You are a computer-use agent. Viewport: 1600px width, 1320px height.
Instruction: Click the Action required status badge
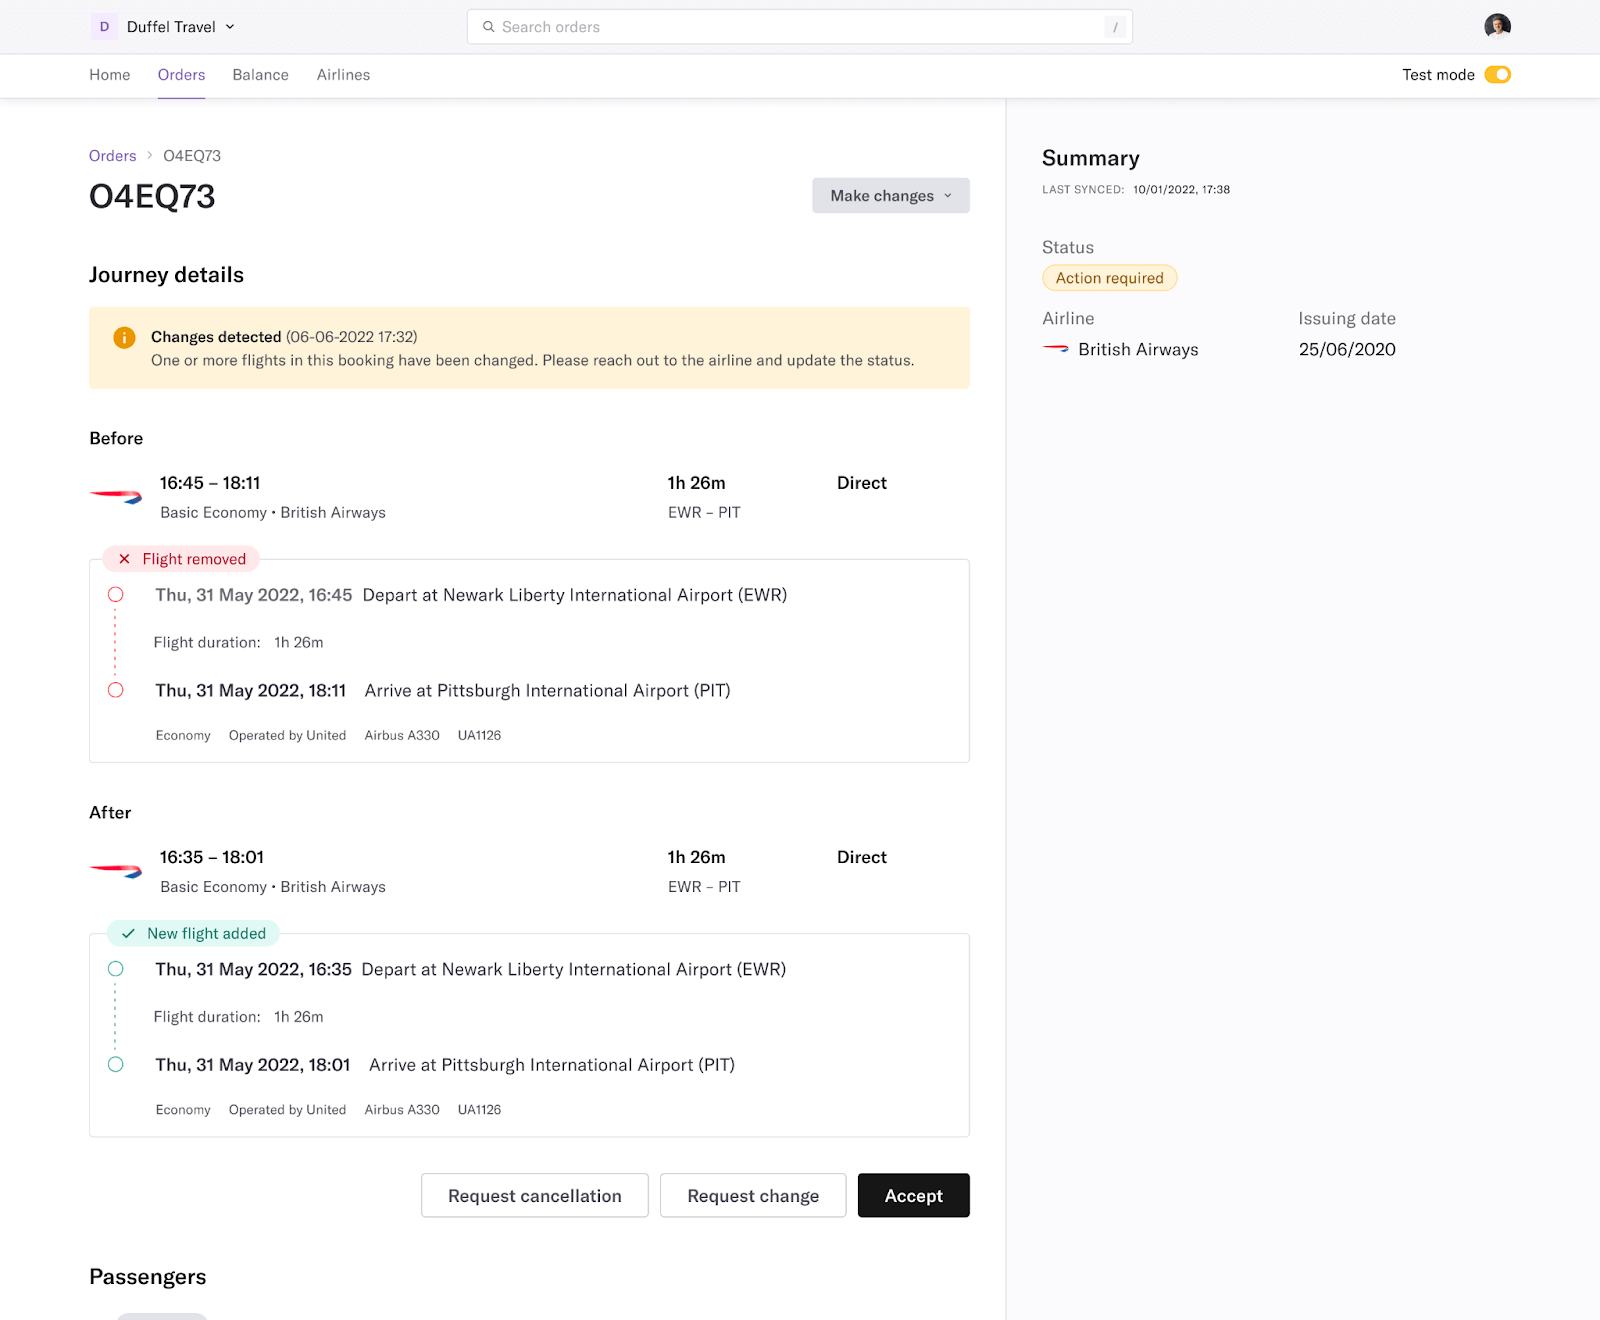tap(1109, 277)
